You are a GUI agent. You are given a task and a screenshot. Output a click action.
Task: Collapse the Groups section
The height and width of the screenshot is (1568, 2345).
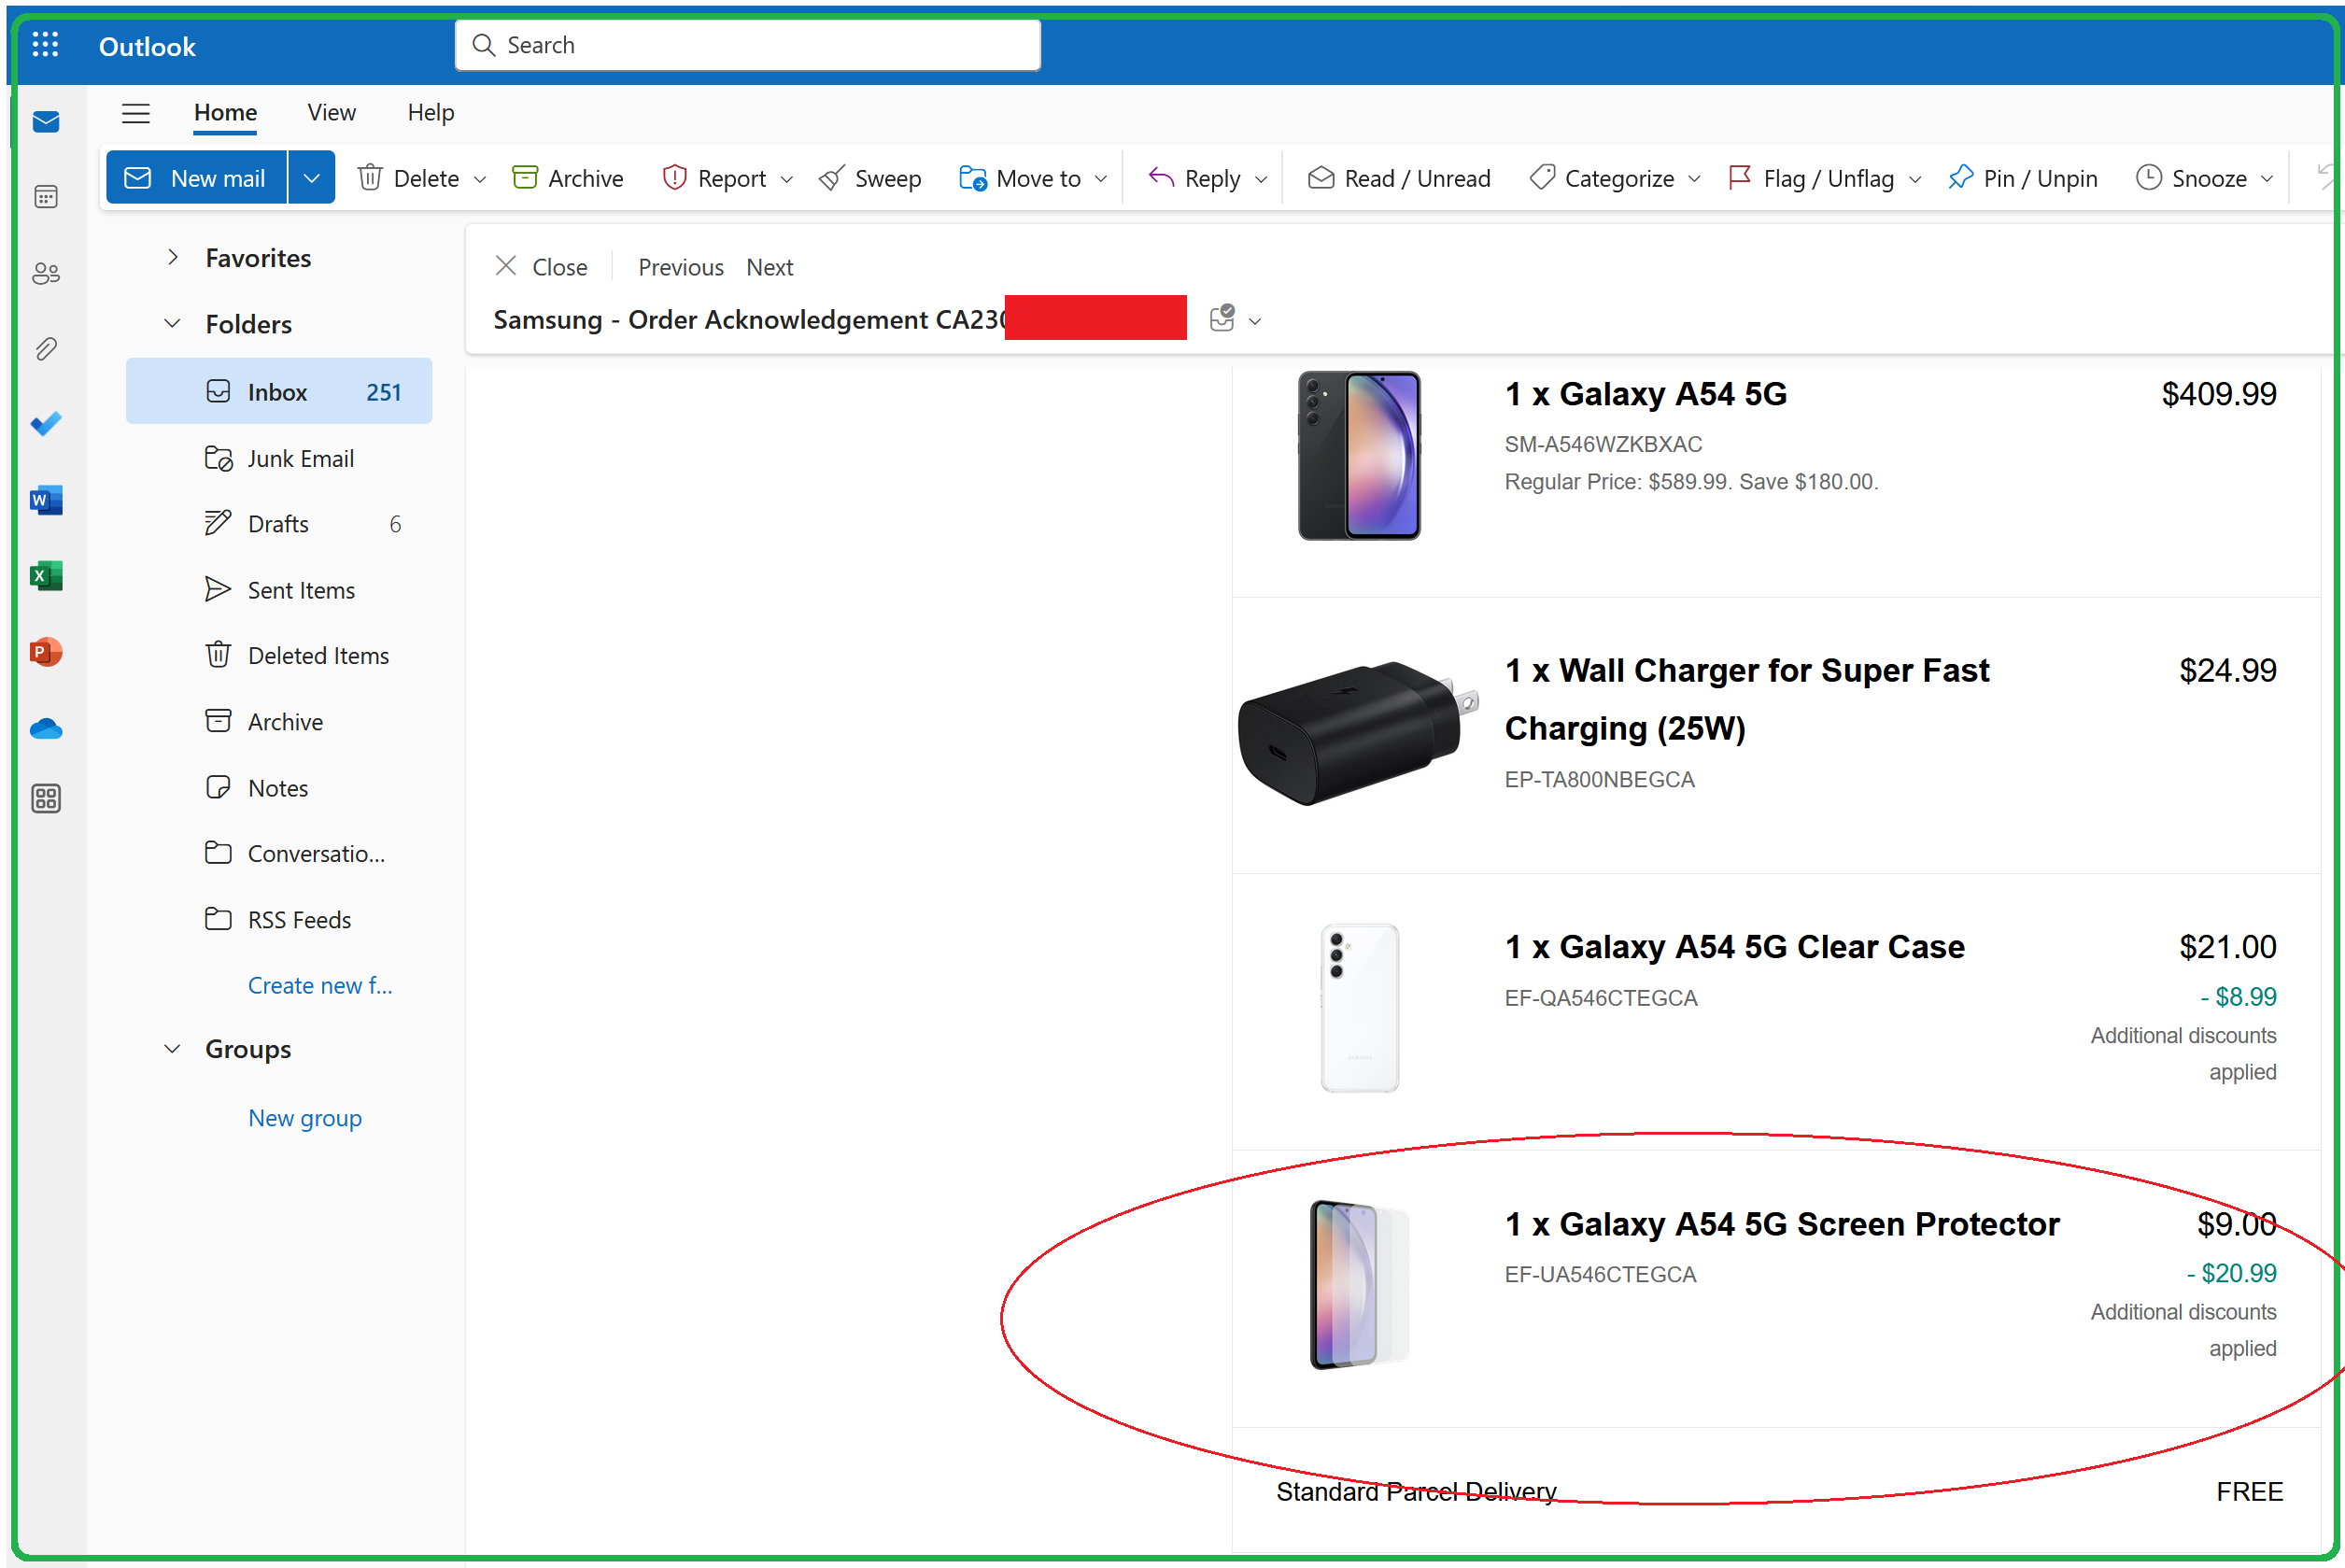click(x=173, y=1048)
